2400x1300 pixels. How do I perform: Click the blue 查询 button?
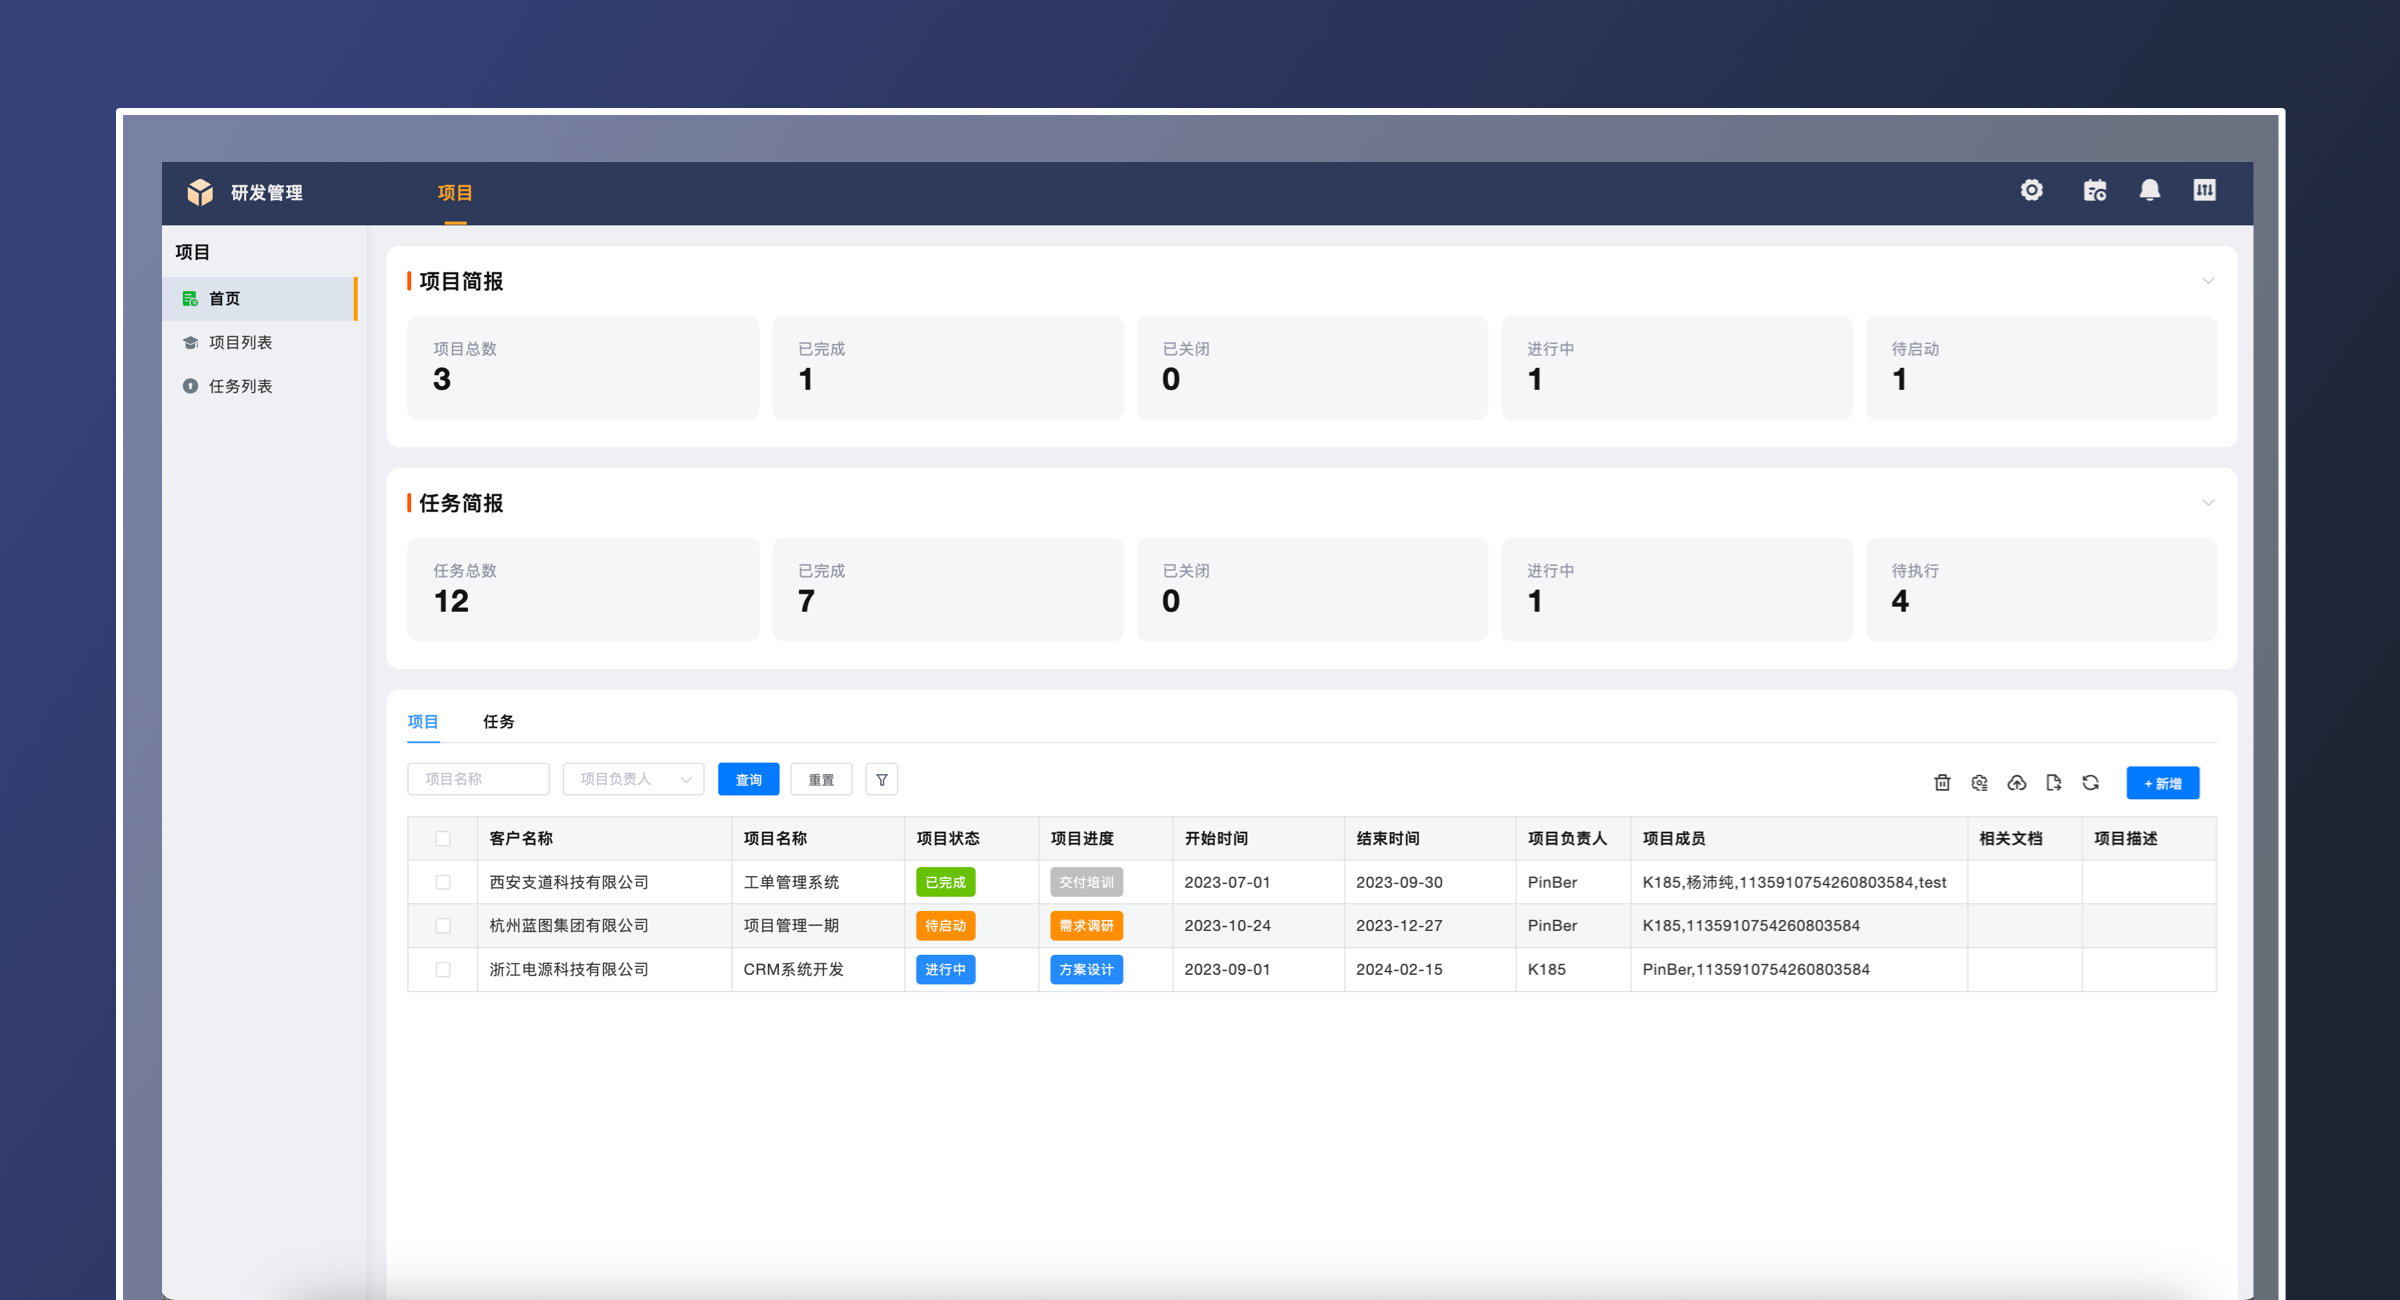[x=748, y=779]
